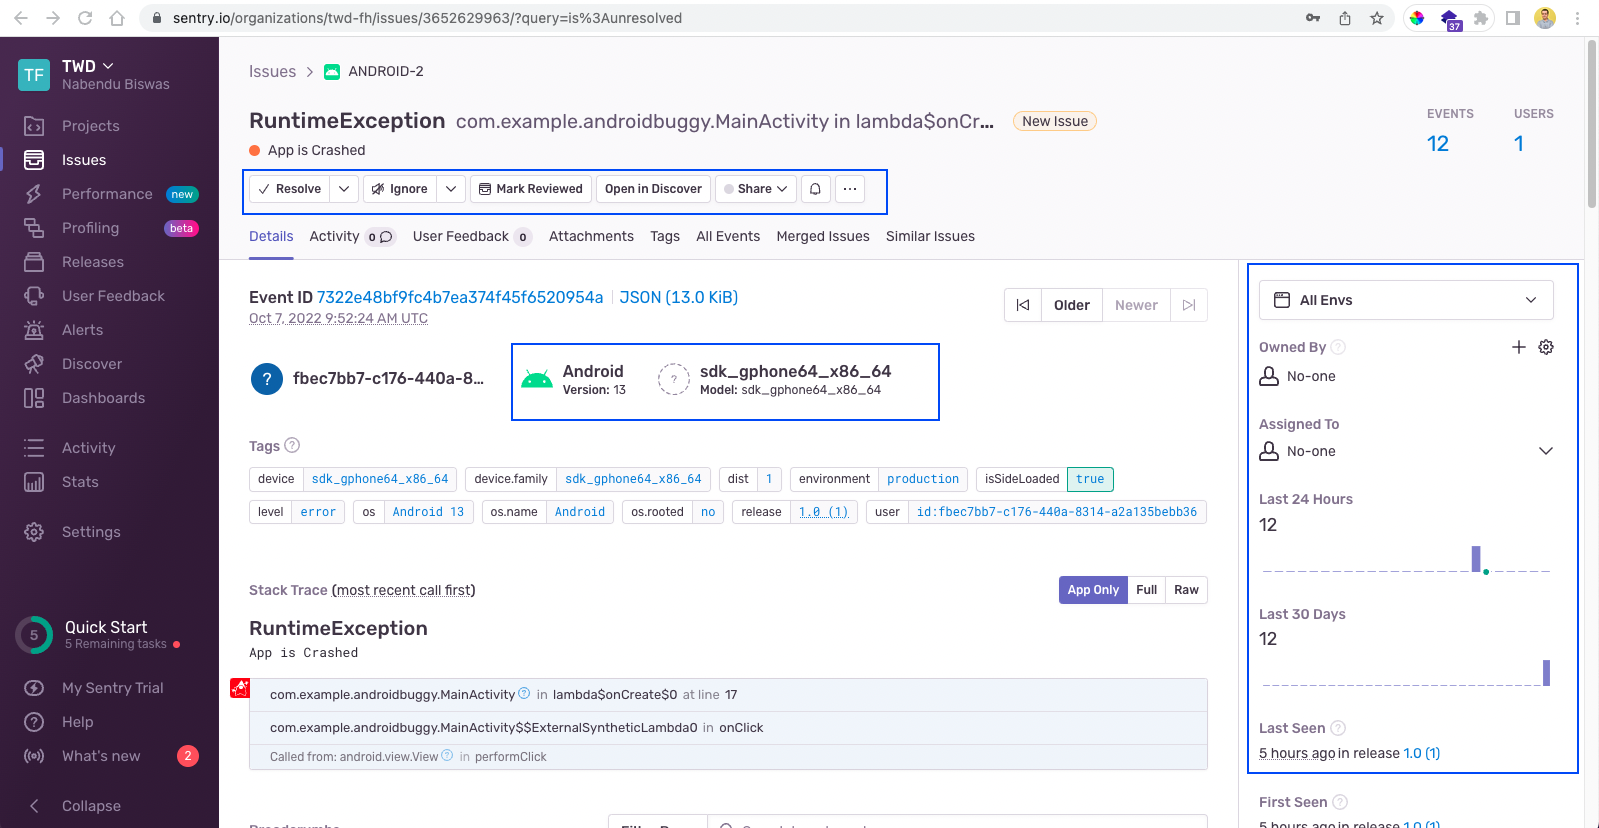The width and height of the screenshot is (1599, 828).
Task: Click the Last 24 Hours chart bar
Action: tap(1476, 558)
